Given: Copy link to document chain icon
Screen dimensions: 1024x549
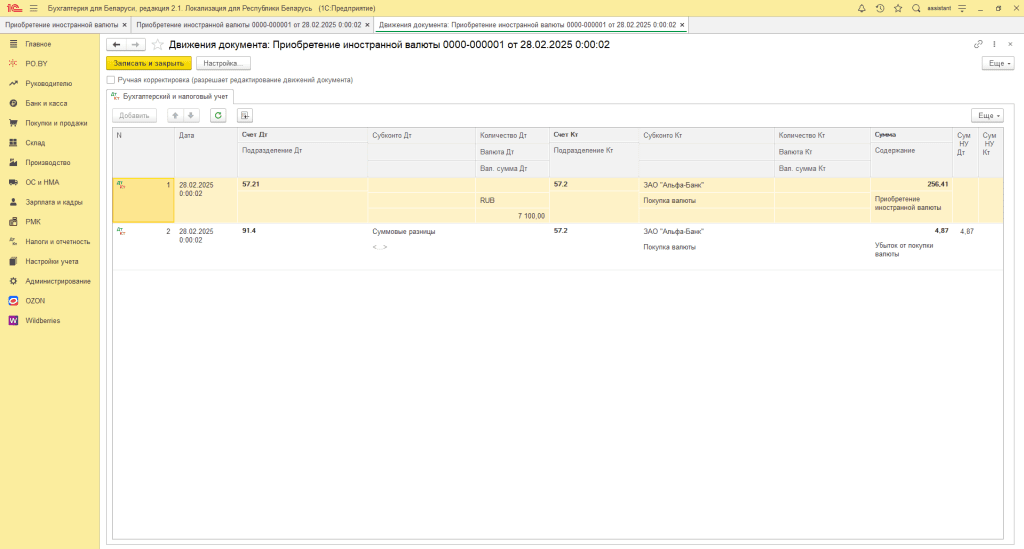Looking at the screenshot, I should pos(978,44).
